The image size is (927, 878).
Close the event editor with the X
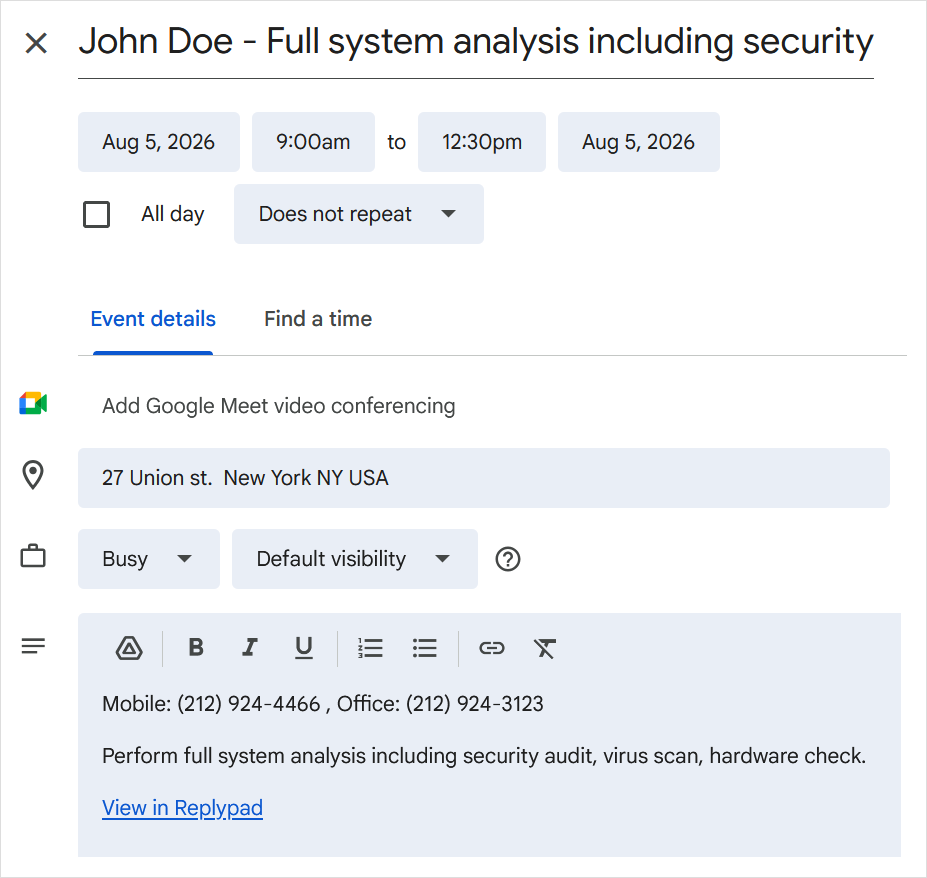[36, 43]
